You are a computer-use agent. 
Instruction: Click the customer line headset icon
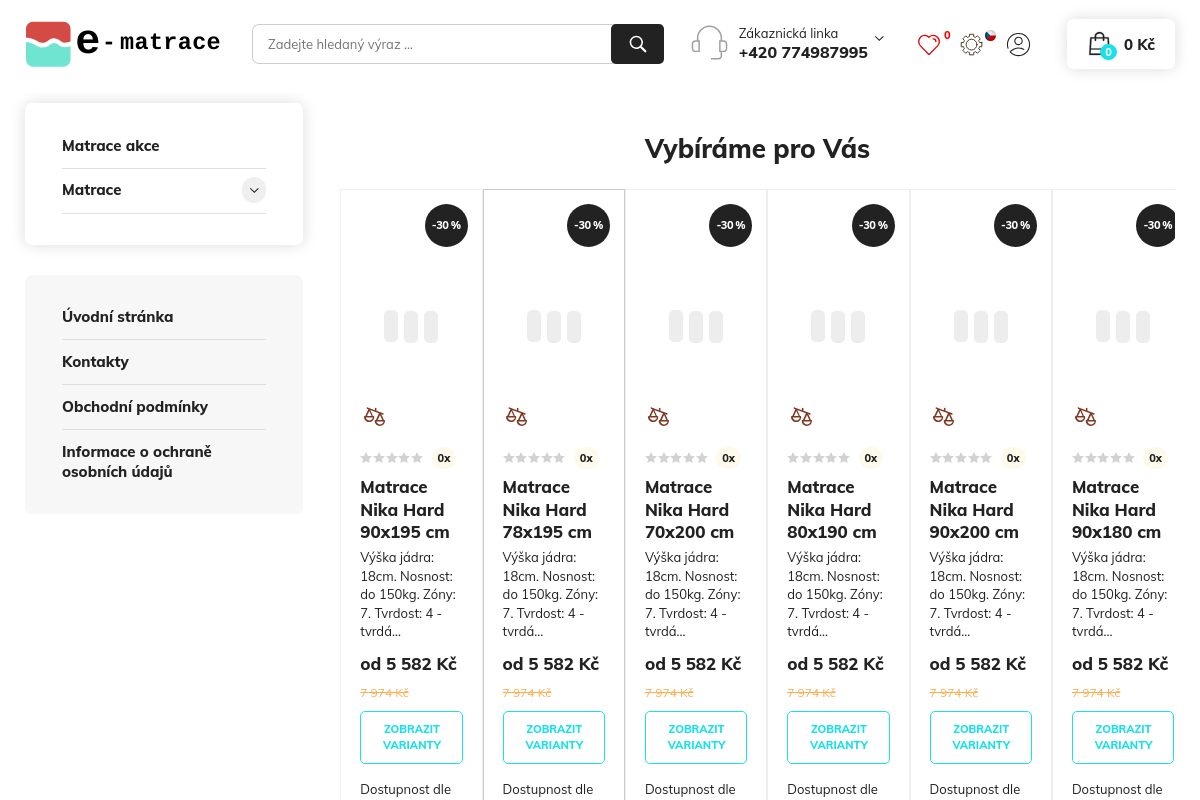(709, 43)
